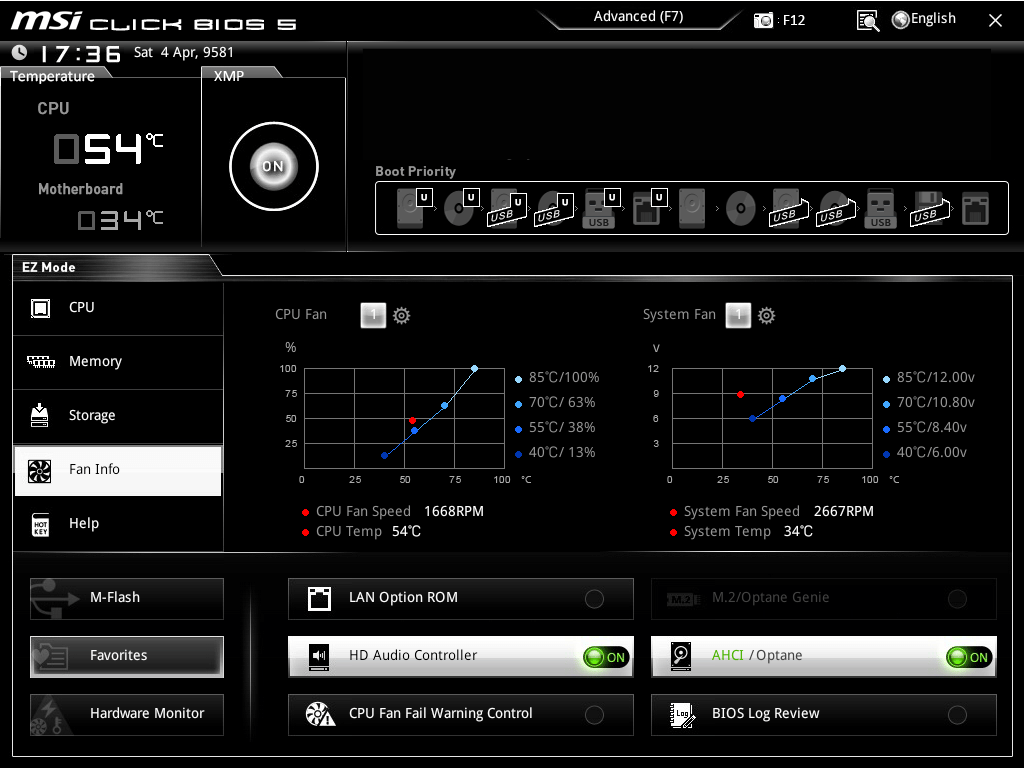Enable CPU Fan Fail Warning Control
This screenshot has width=1024, height=768.
point(594,715)
